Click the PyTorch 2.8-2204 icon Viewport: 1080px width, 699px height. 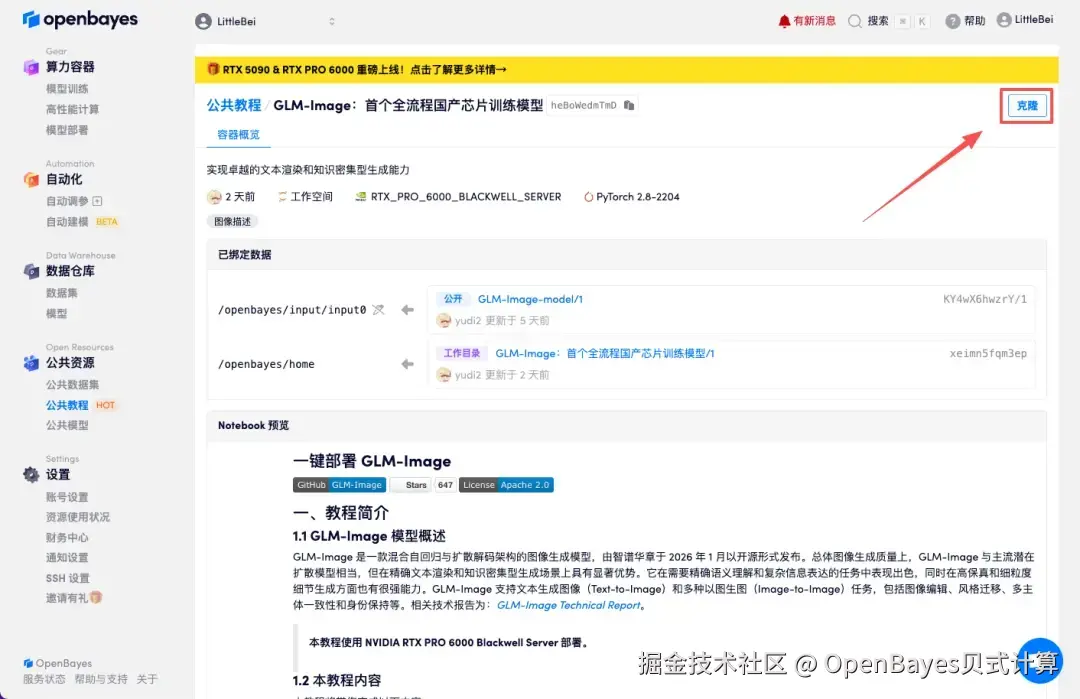588,197
